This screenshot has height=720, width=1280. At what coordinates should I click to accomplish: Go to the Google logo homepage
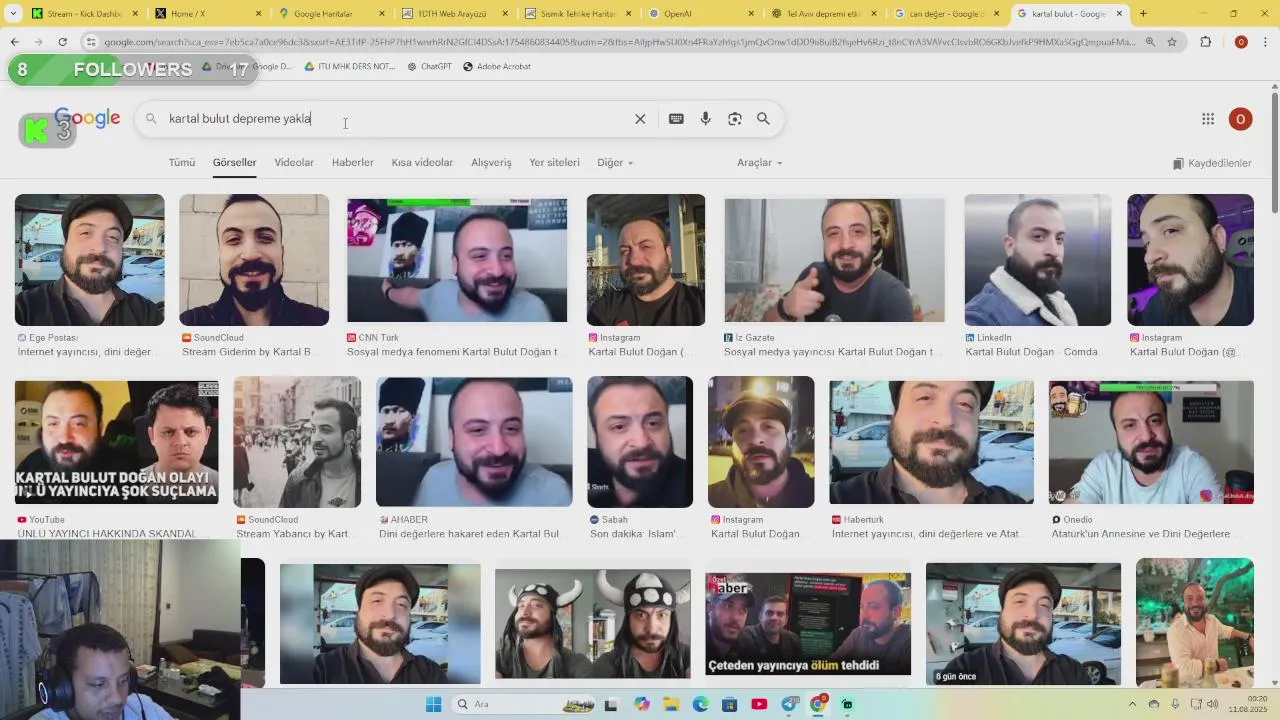[x=88, y=118]
